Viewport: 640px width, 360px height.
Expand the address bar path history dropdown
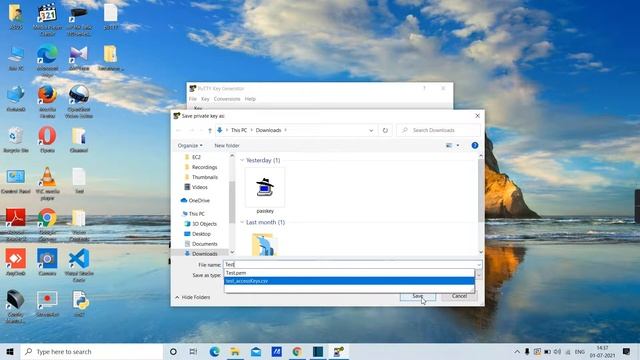click(371, 130)
